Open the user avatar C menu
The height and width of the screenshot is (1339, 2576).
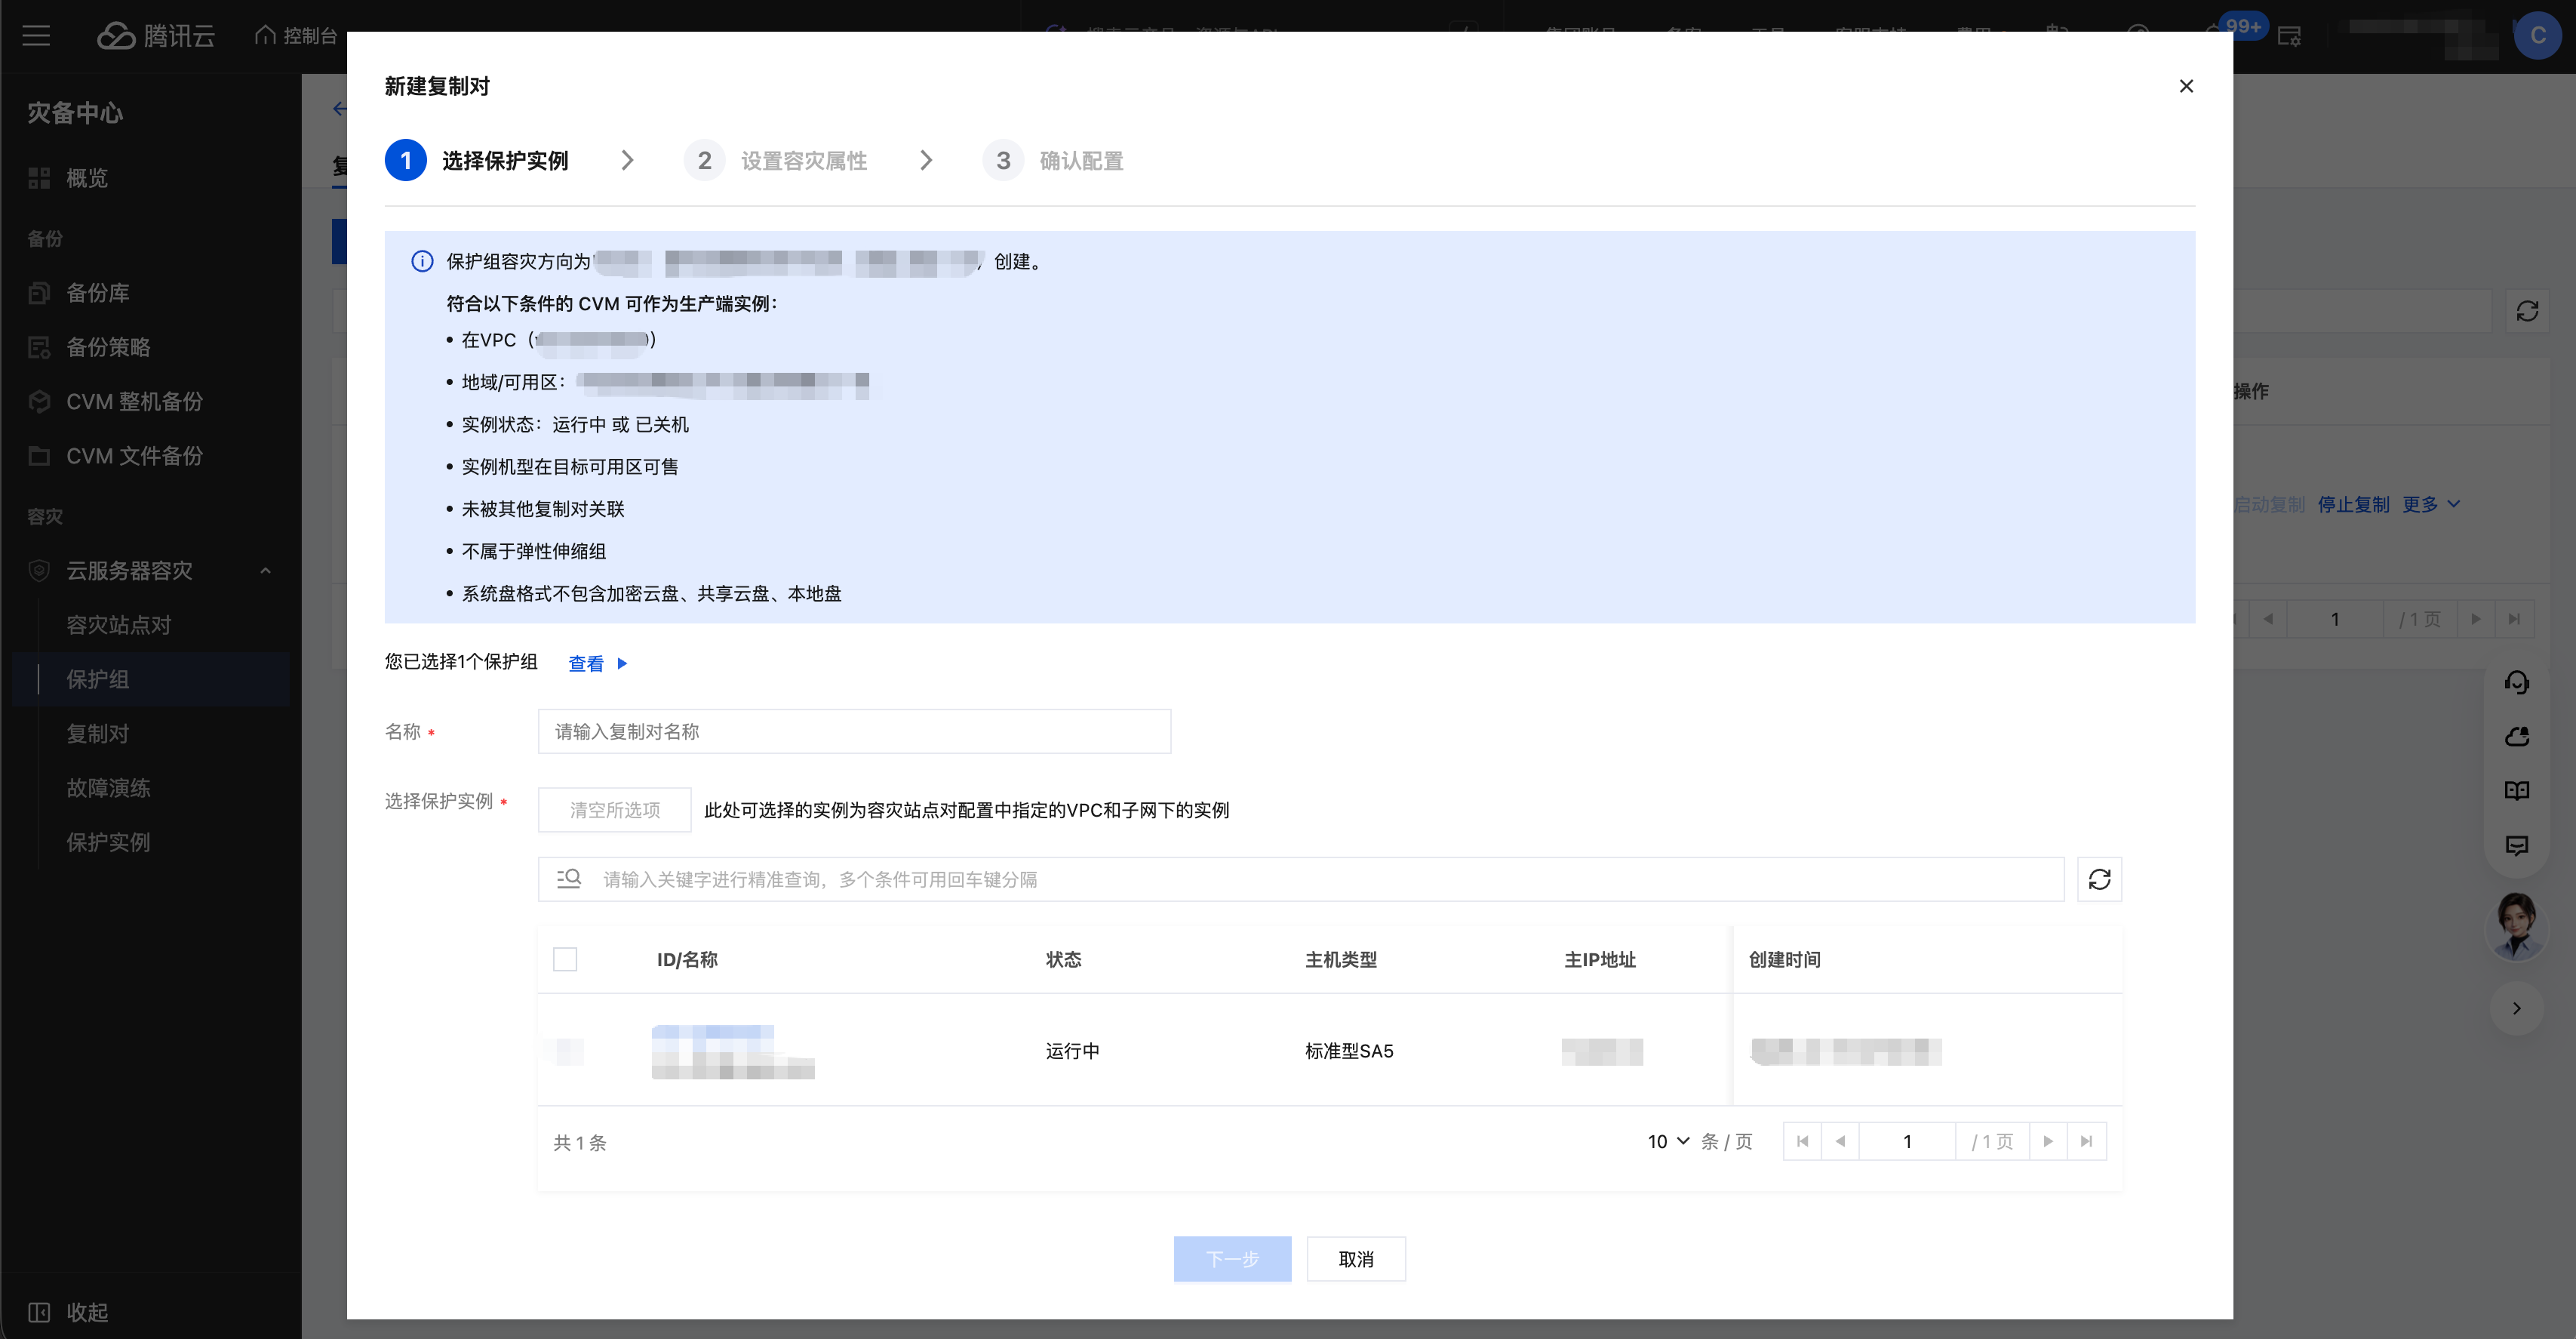(2537, 36)
